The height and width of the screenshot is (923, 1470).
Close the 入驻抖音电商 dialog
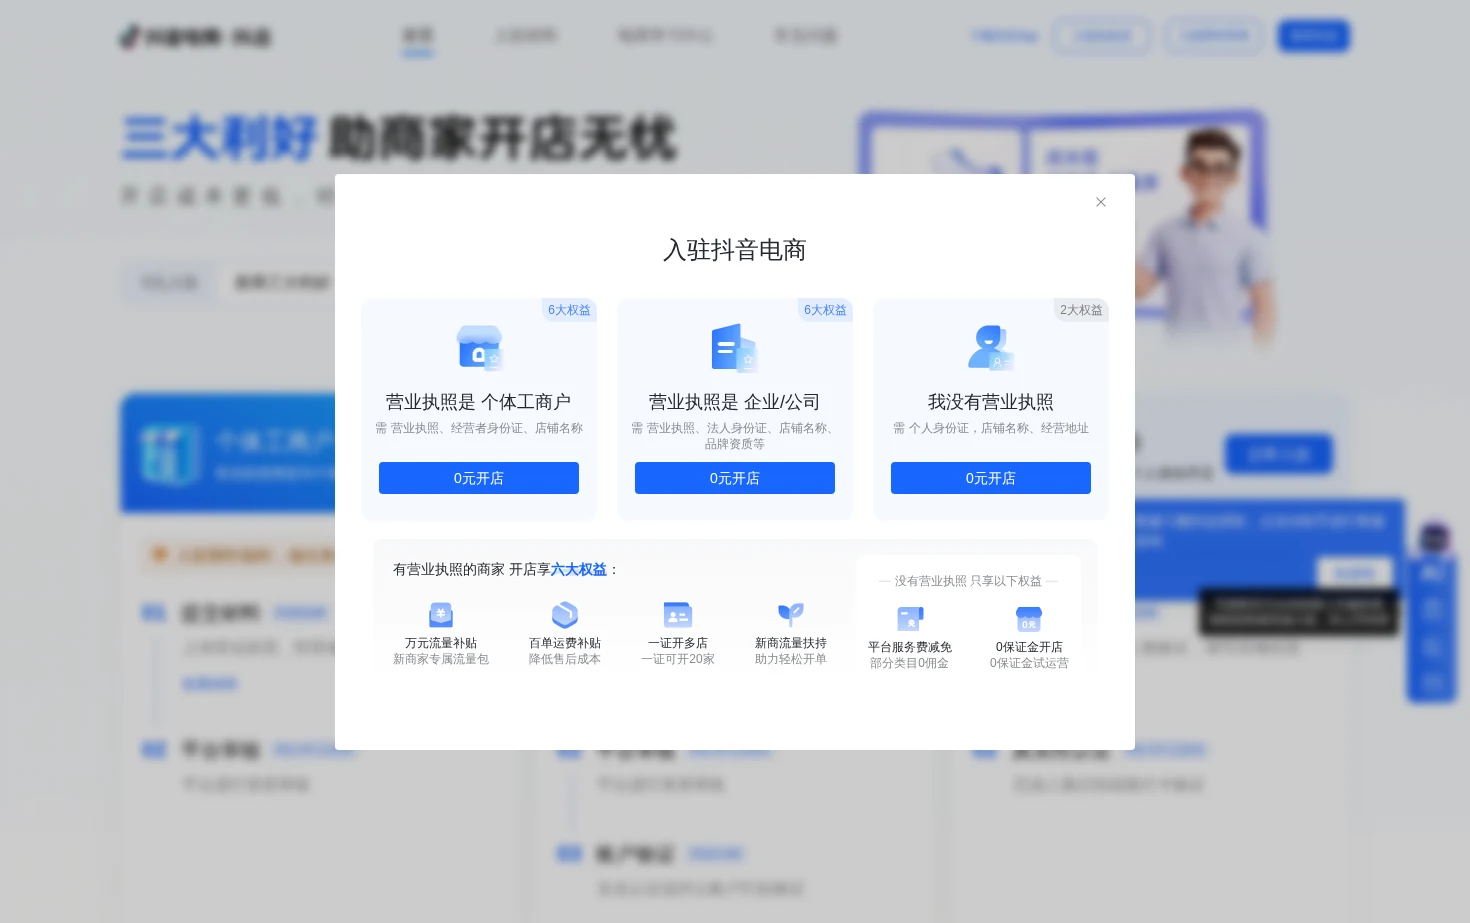[x=1101, y=202]
